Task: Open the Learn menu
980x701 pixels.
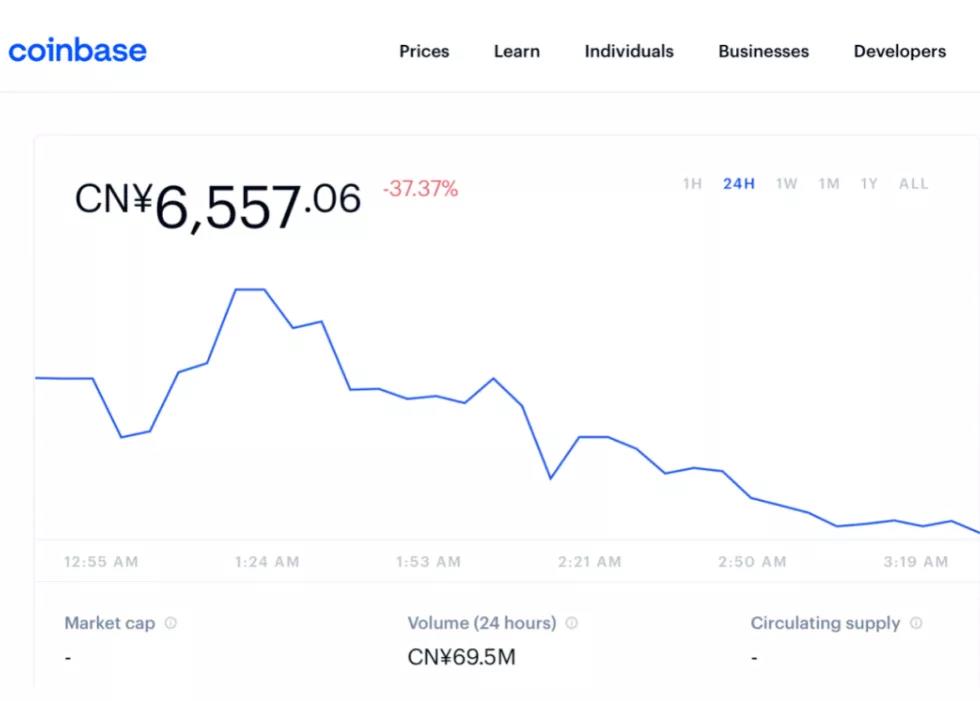Action: click(516, 51)
